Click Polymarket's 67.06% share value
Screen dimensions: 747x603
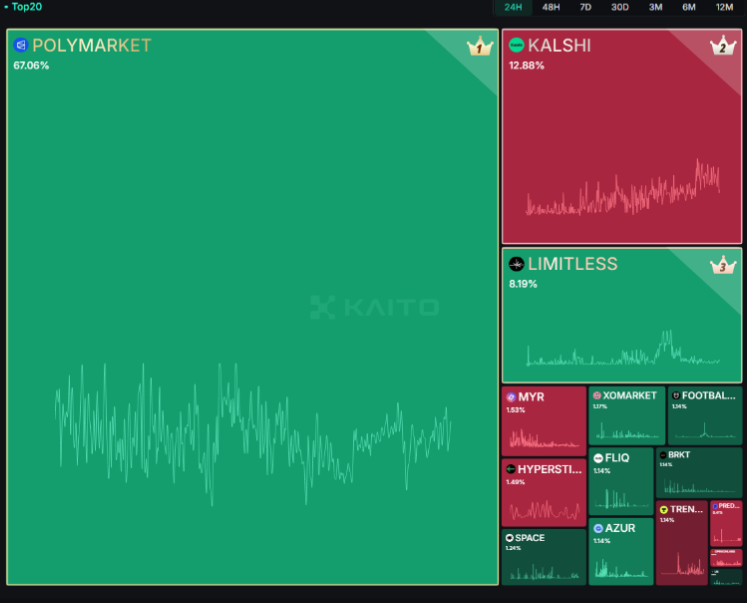[31, 66]
